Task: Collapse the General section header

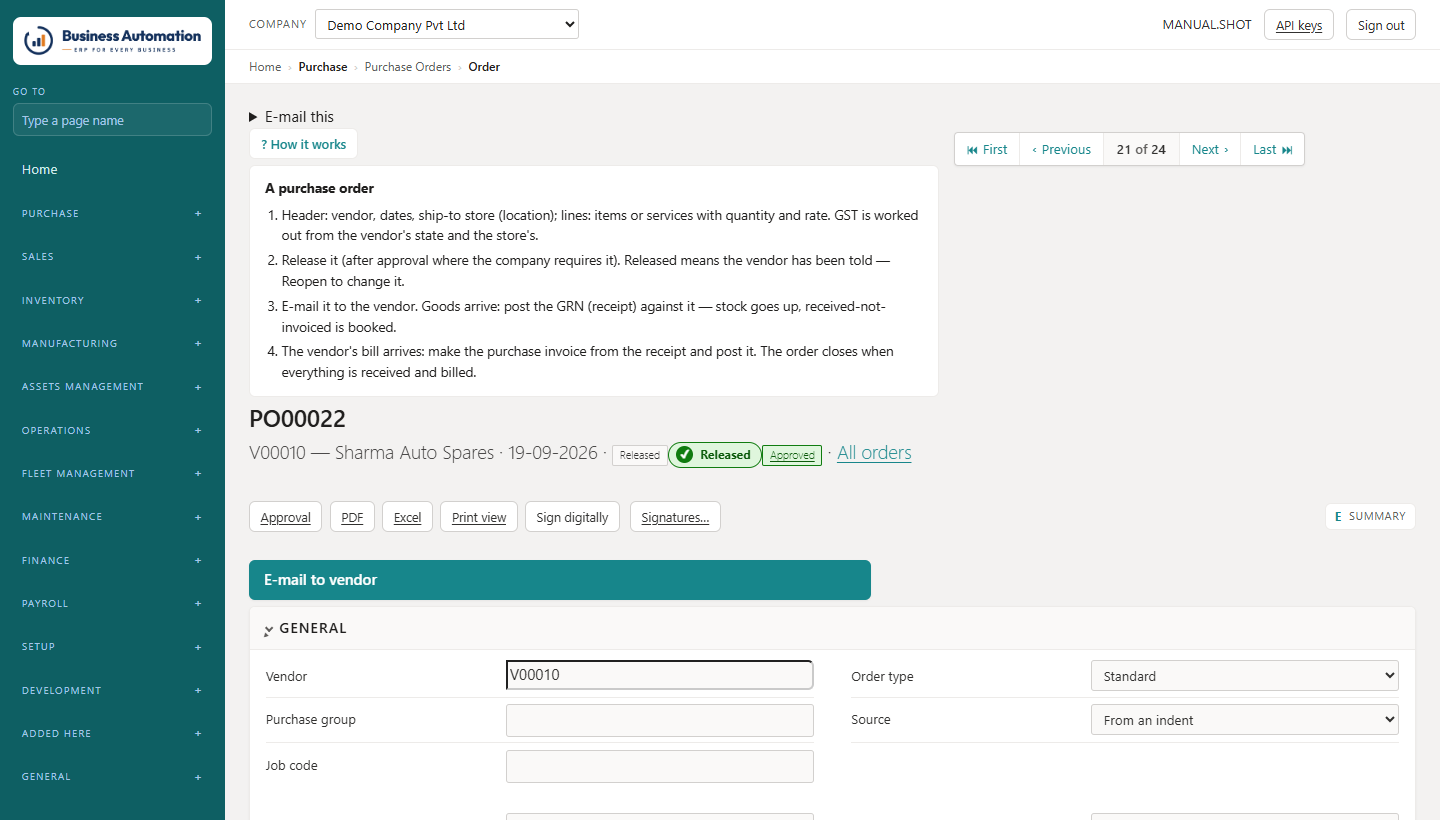Action: [x=832, y=629]
